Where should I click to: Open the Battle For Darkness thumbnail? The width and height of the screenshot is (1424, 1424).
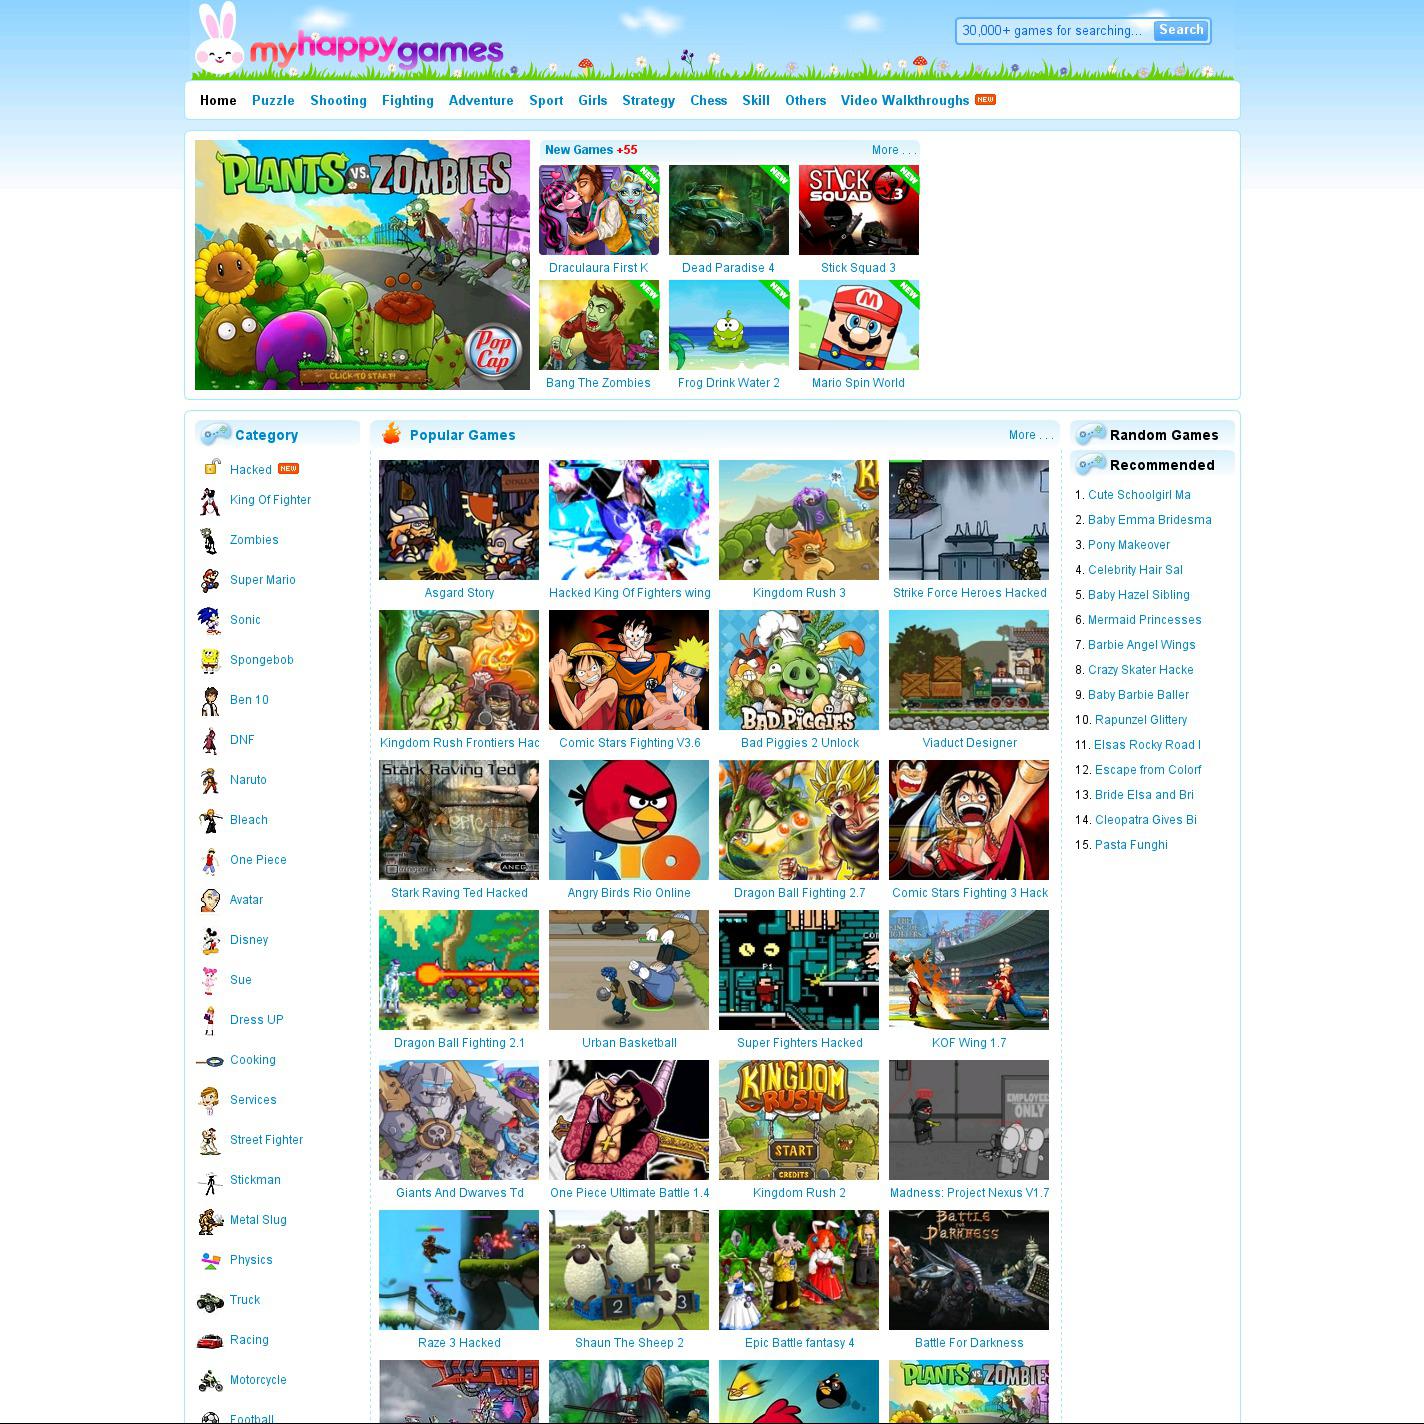tap(969, 1270)
